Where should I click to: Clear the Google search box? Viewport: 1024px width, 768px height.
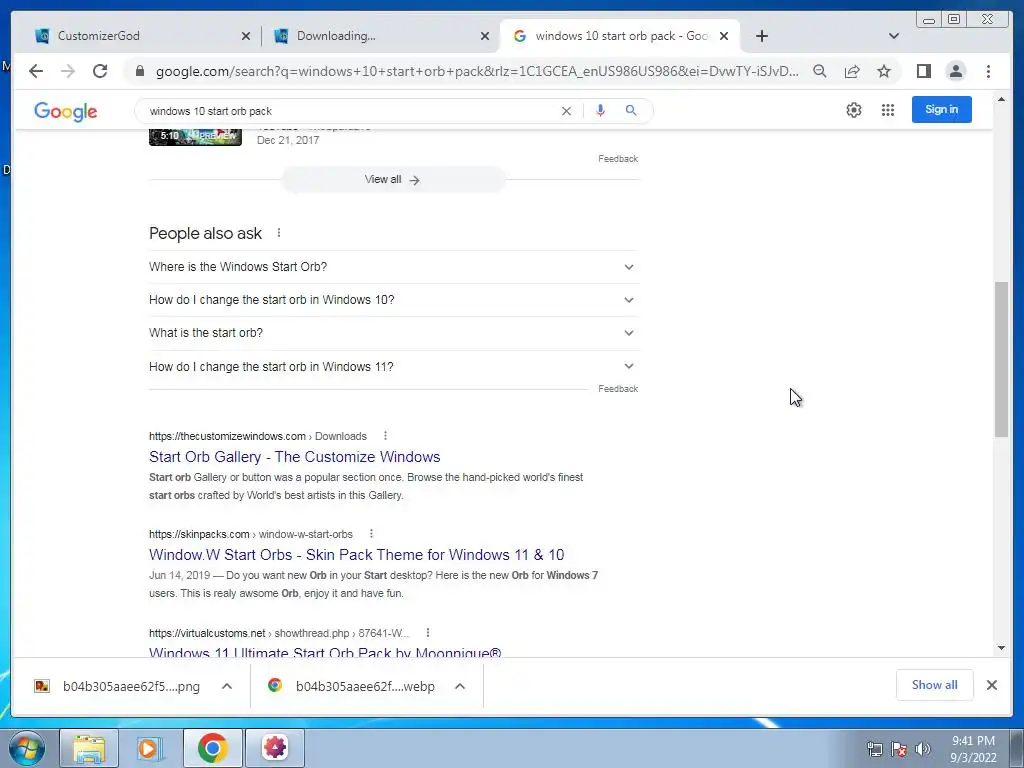tap(566, 111)
